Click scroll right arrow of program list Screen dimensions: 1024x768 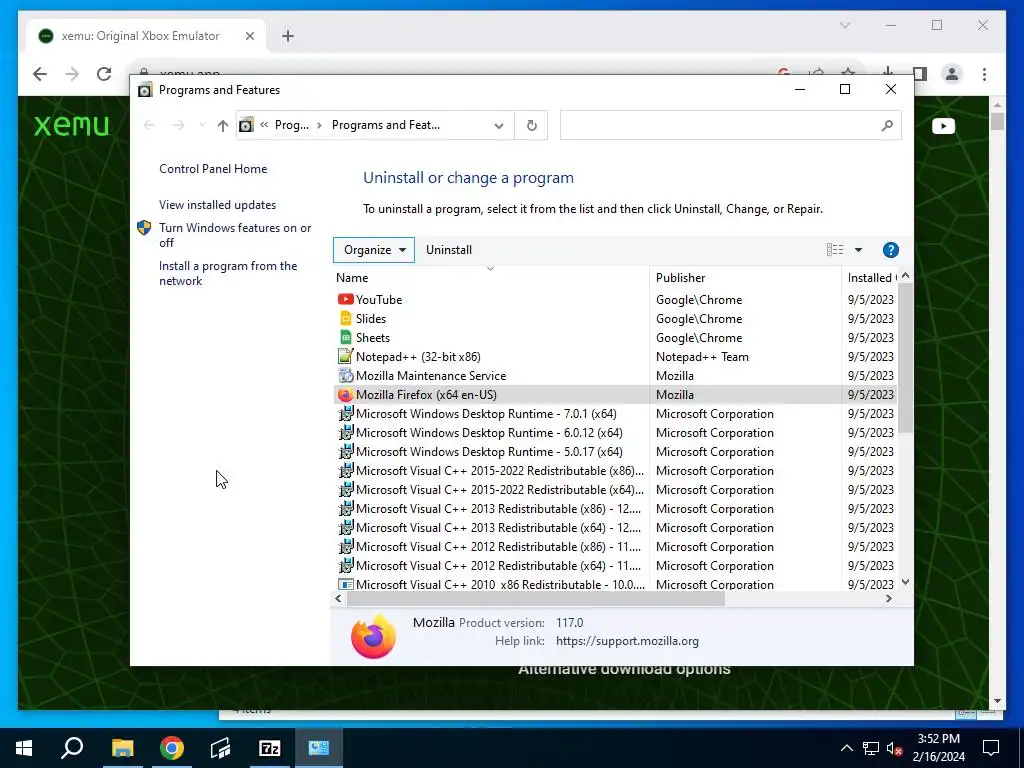[888, 599]
